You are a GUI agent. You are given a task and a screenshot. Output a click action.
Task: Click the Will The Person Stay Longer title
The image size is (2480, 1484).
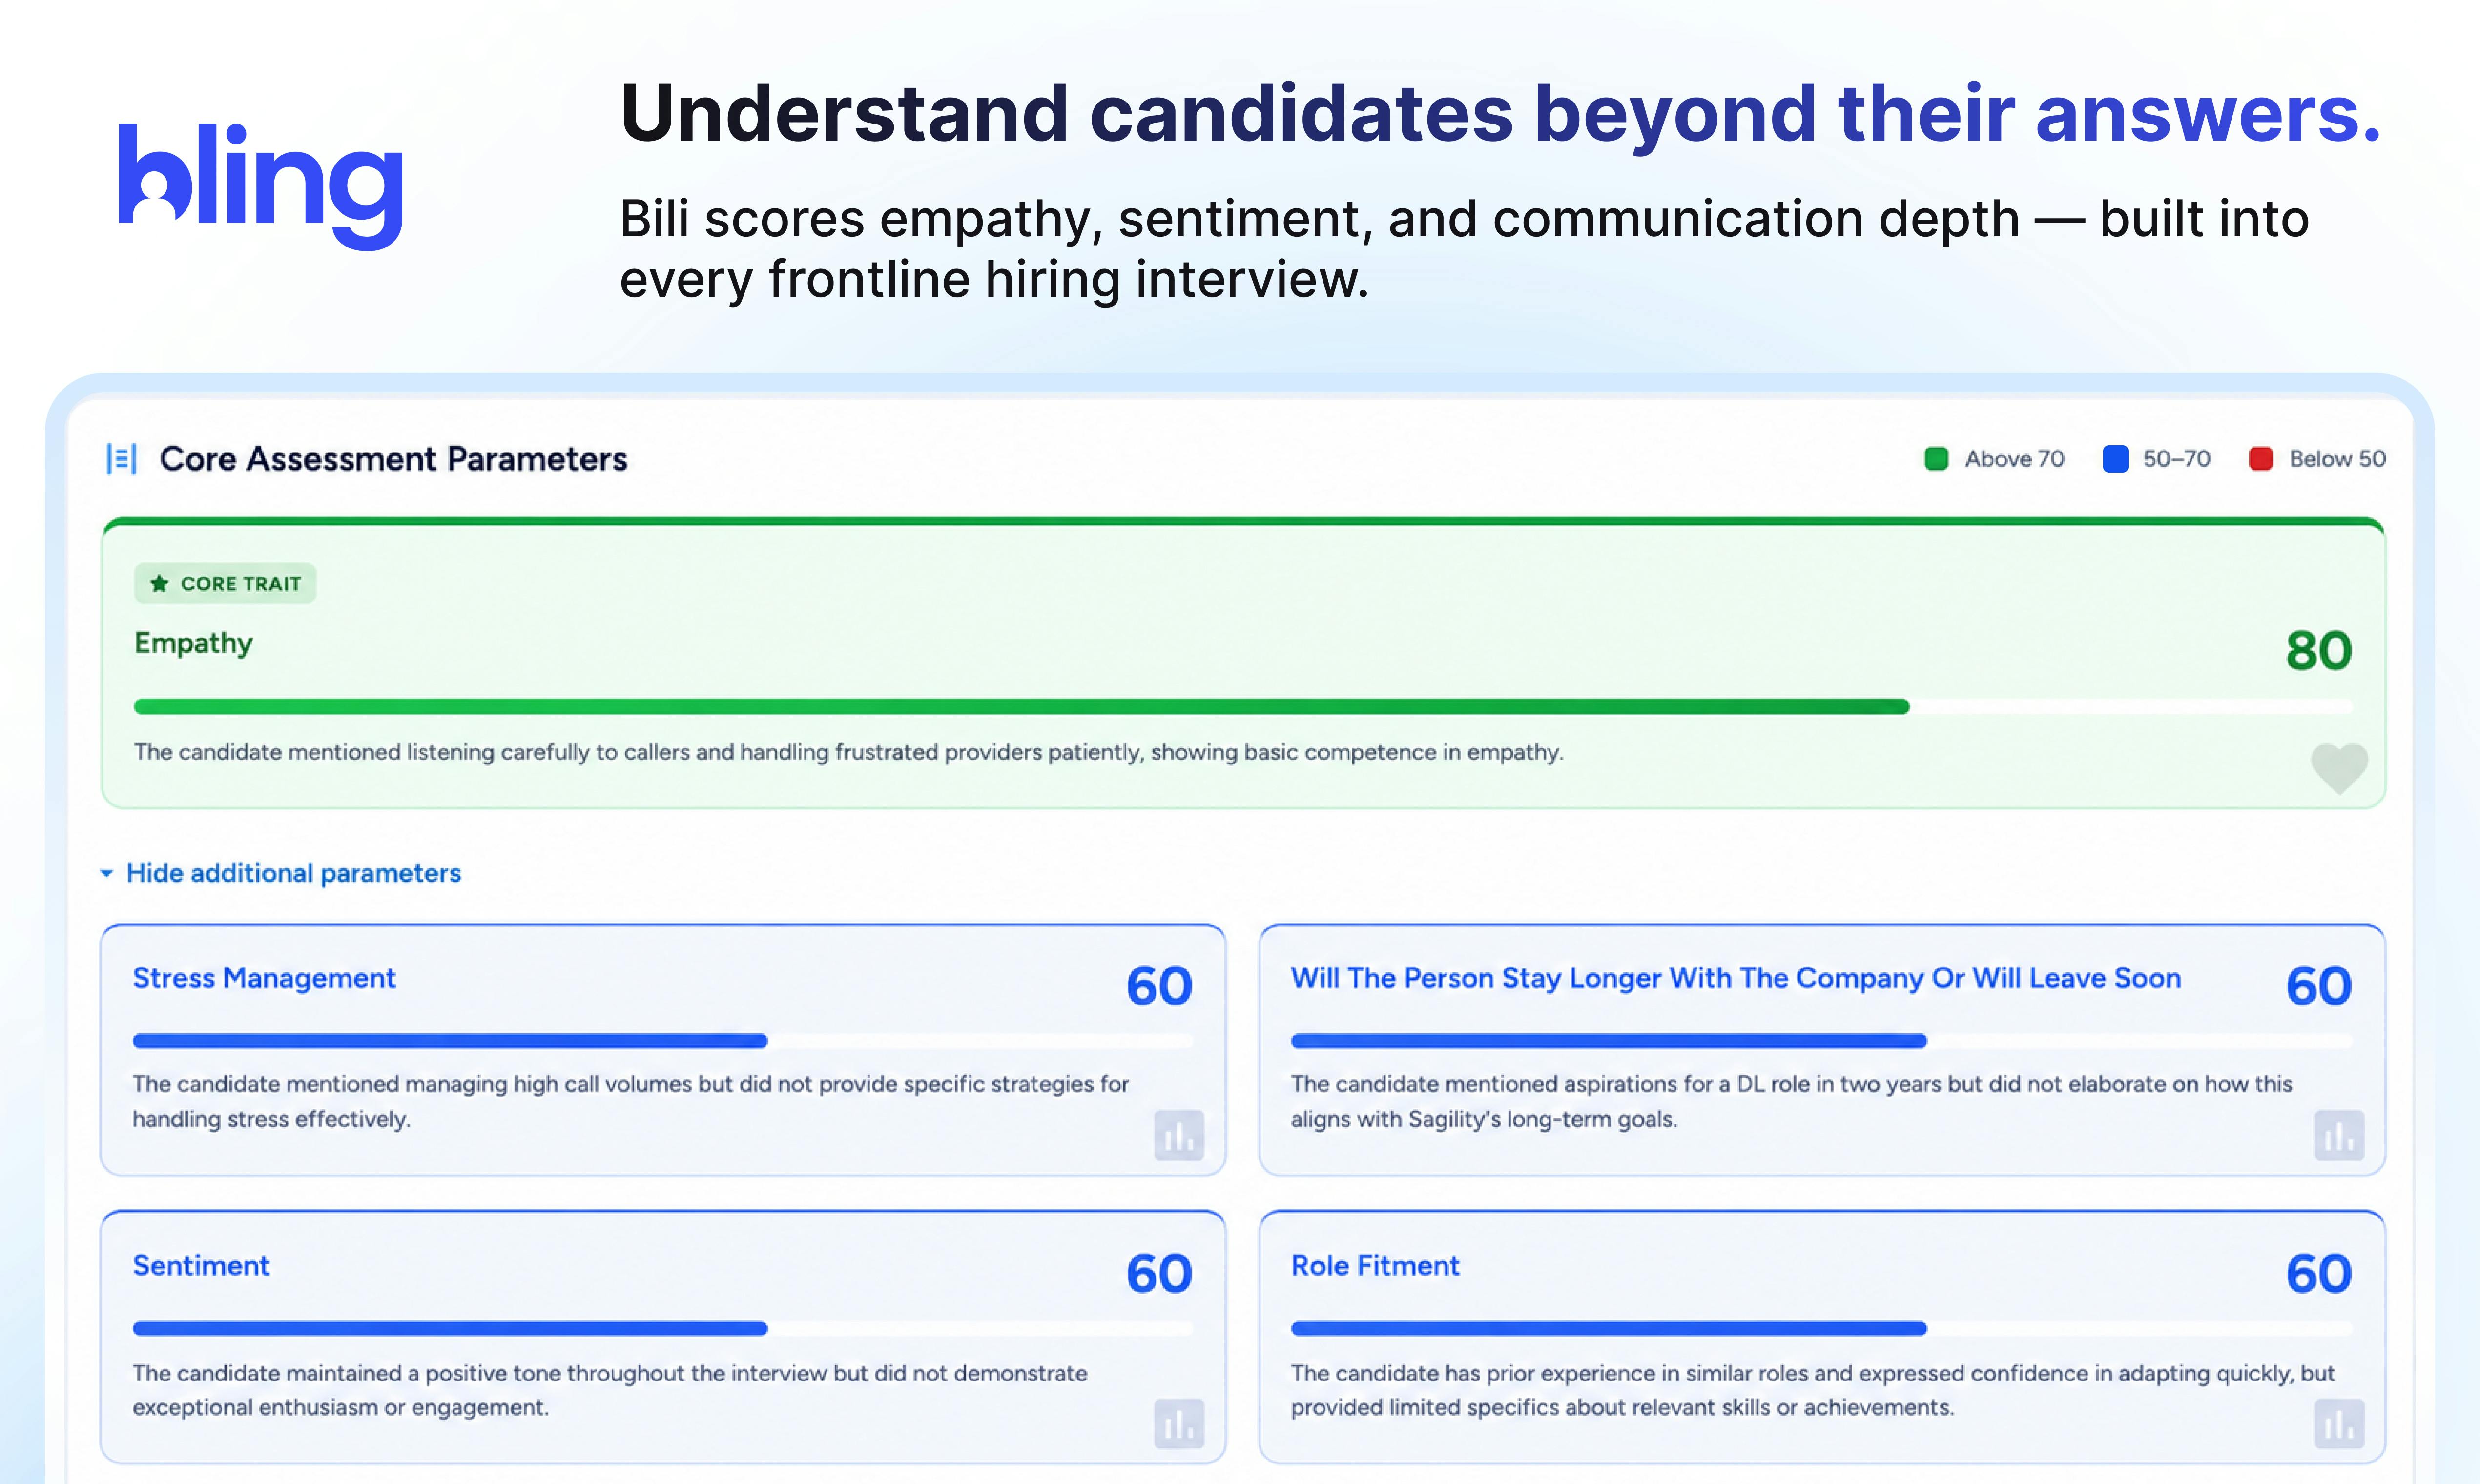pyautogui.click(x=1736, y=978)
